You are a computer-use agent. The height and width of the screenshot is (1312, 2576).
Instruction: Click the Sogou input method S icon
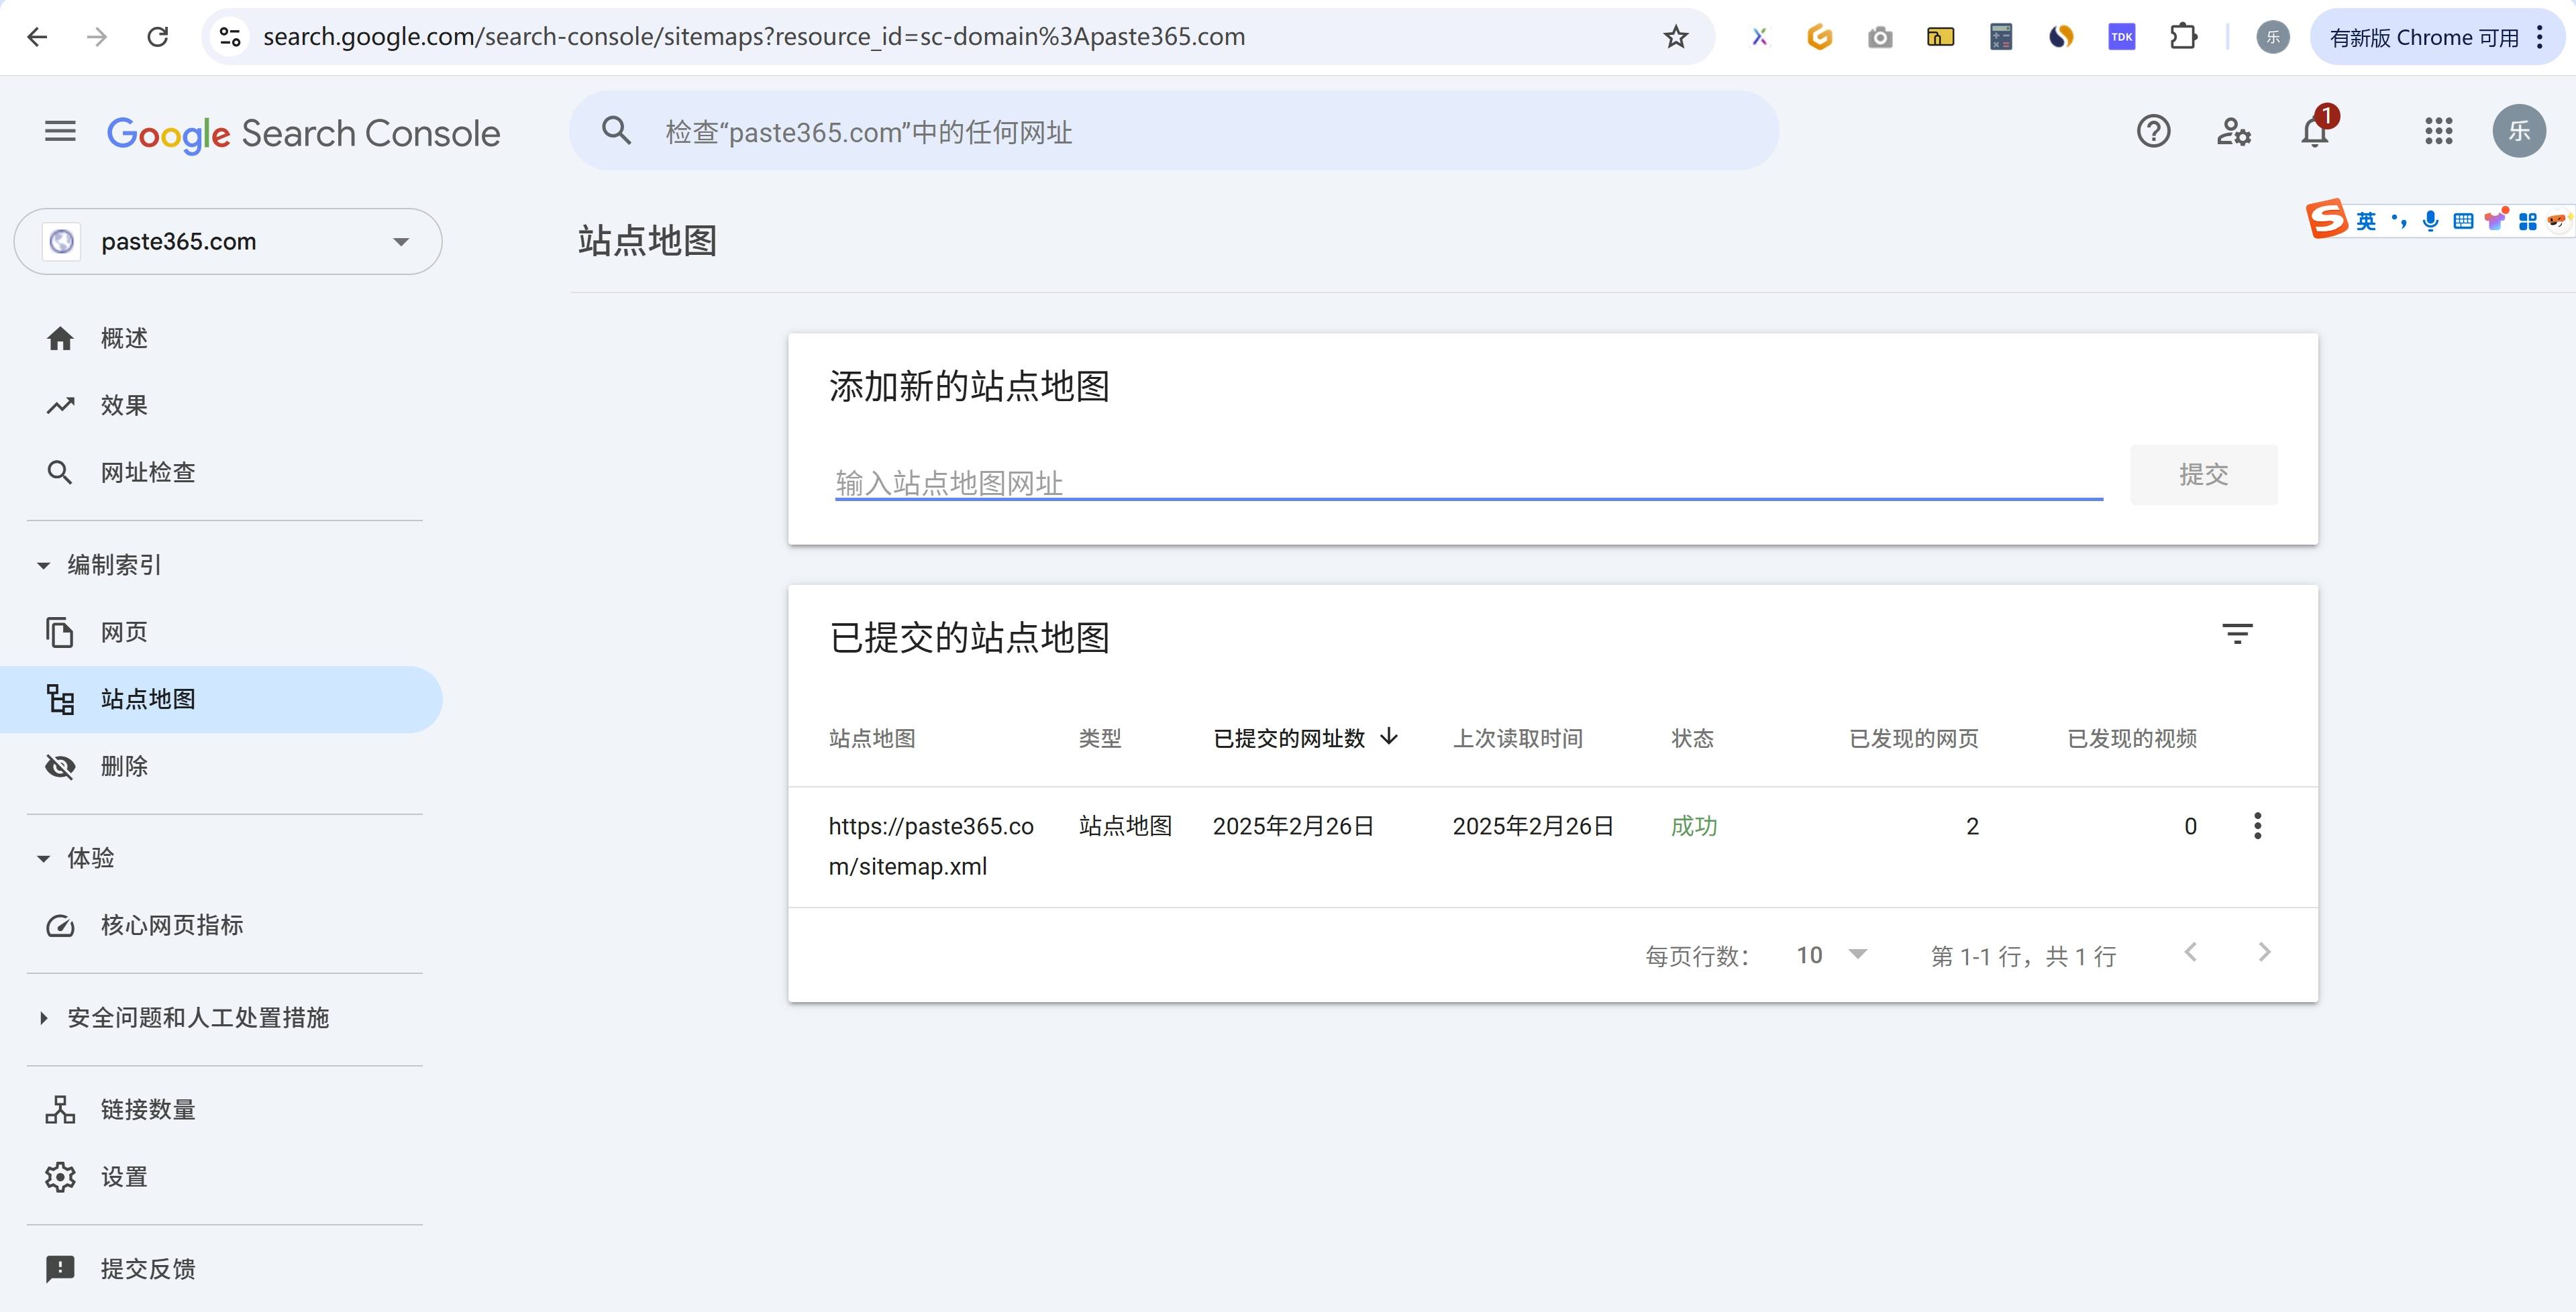[x=2327, y=219]
